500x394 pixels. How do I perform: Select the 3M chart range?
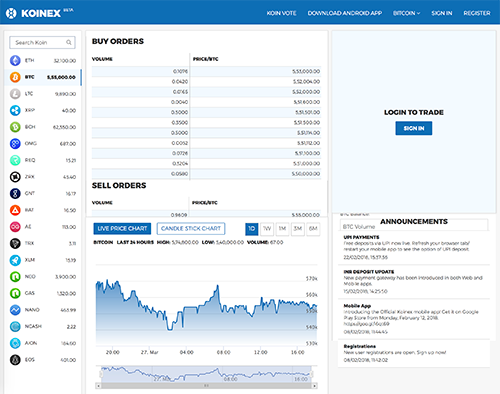coord(298,229)
